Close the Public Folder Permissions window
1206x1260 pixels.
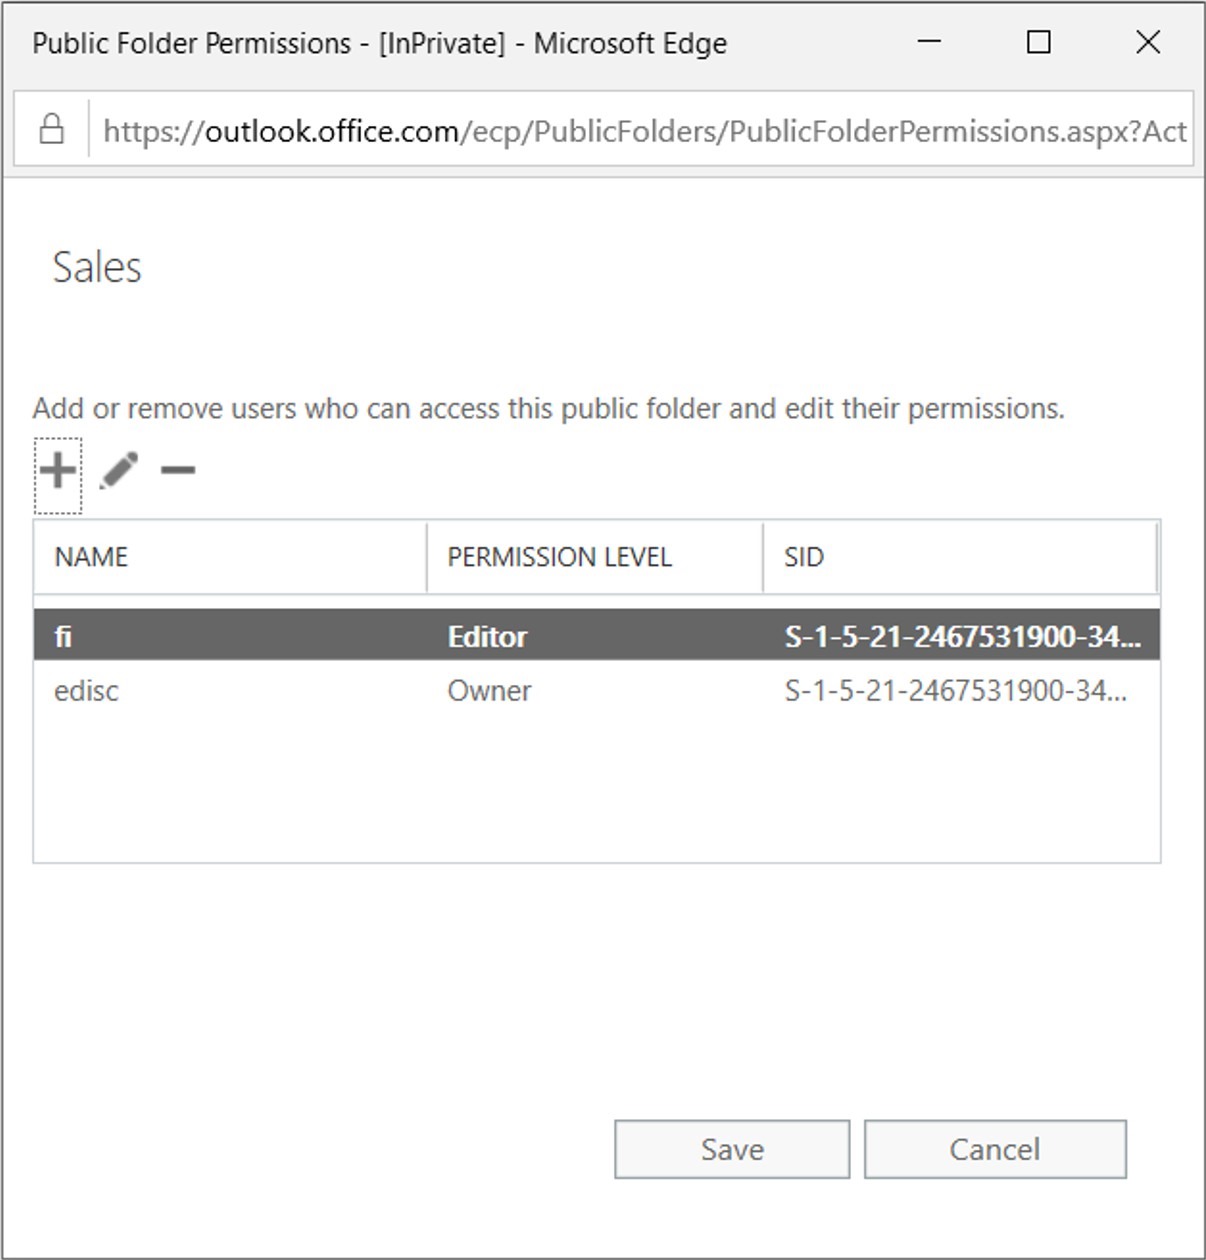(x=1148, y=42)
